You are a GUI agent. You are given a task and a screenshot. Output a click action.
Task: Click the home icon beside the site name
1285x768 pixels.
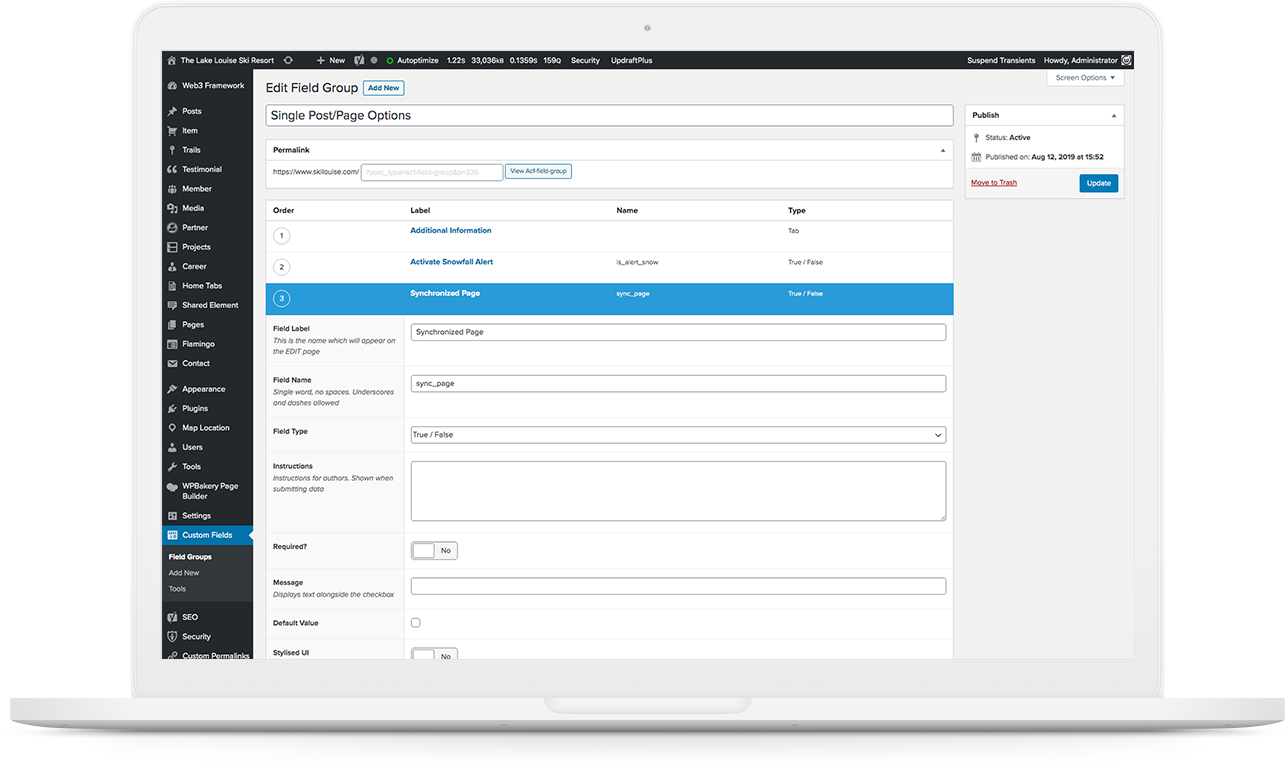[172, 60]
